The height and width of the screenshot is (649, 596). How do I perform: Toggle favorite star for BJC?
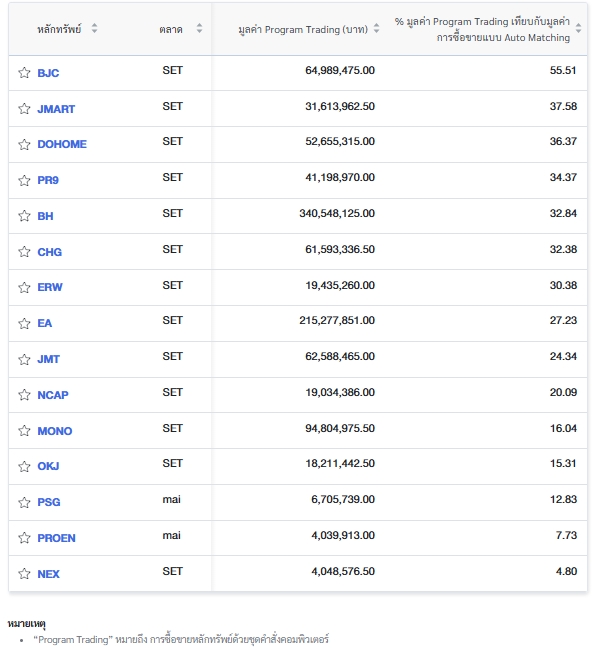coord(24,73)
